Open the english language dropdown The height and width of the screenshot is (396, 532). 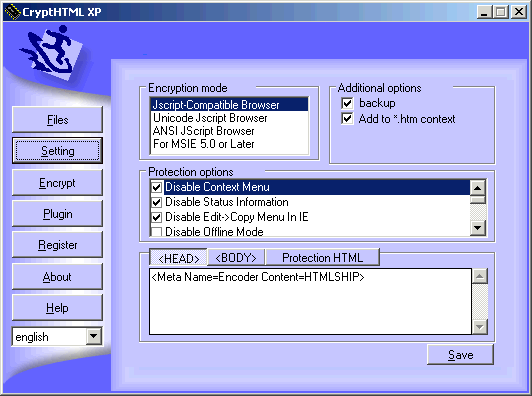93,337
